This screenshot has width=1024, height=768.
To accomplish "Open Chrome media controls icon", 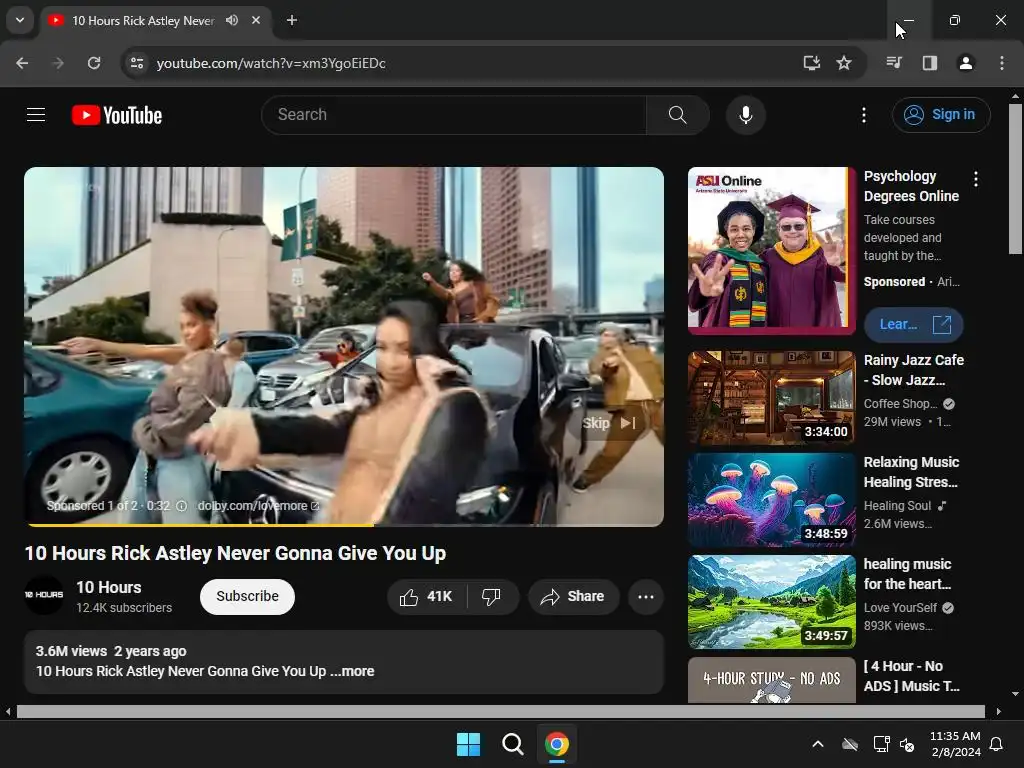I will pyautogui.click(x=893, y=63).
